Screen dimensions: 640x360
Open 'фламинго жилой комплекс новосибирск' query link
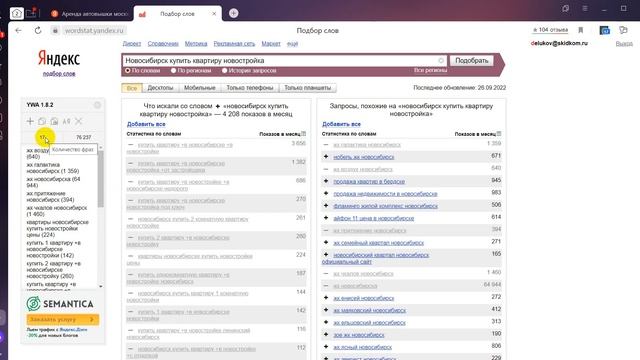[x=385, y=206]
